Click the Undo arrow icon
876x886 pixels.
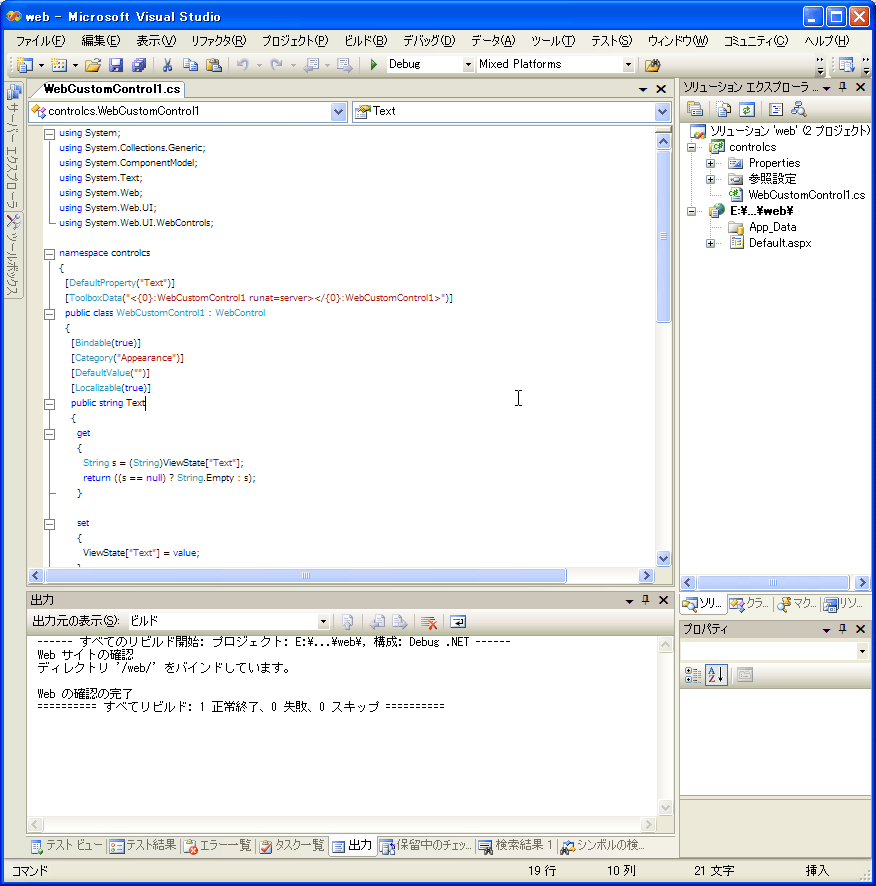pos(242,65)
